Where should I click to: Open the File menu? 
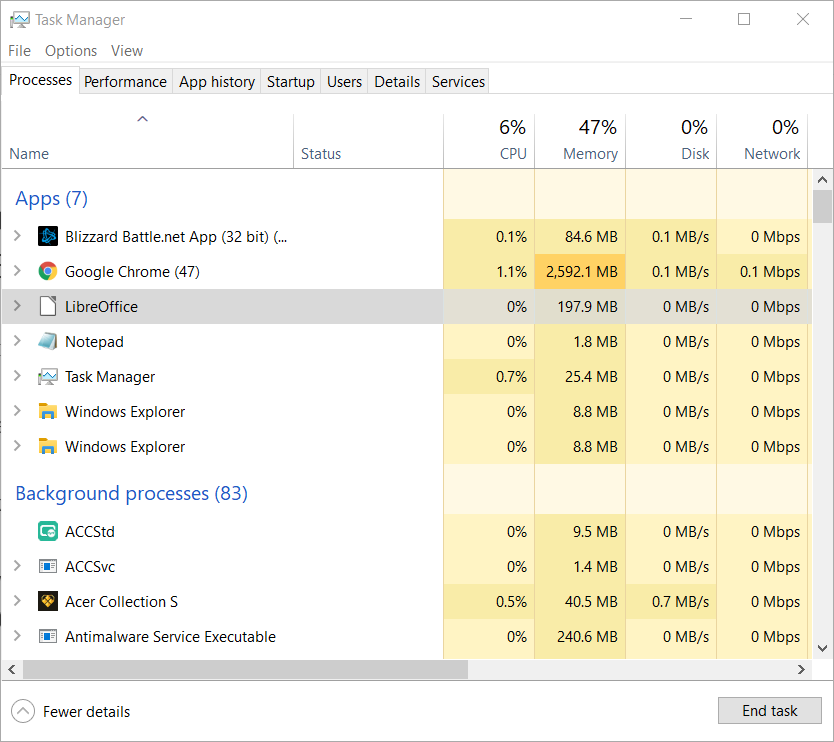(x=20, y=51)
